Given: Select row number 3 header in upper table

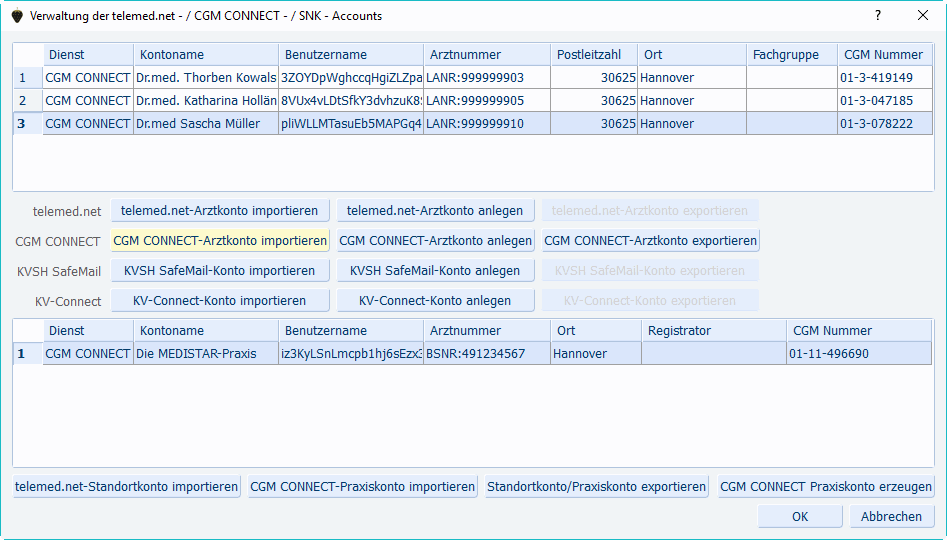Looking at the screenshot, I should [28, 123].
